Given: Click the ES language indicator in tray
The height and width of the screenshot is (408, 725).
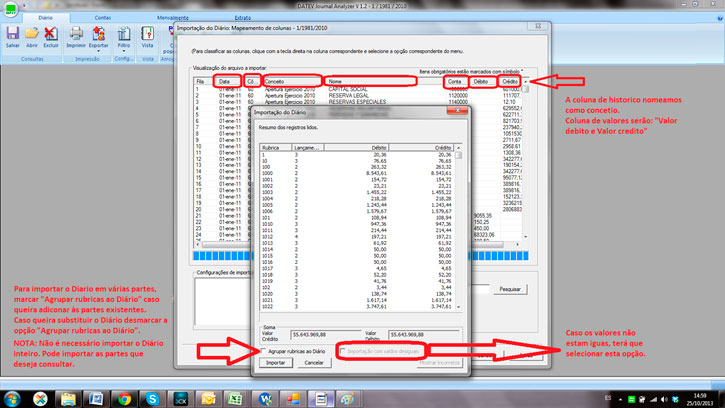Looking at the screenshot, I should [608, 398].
